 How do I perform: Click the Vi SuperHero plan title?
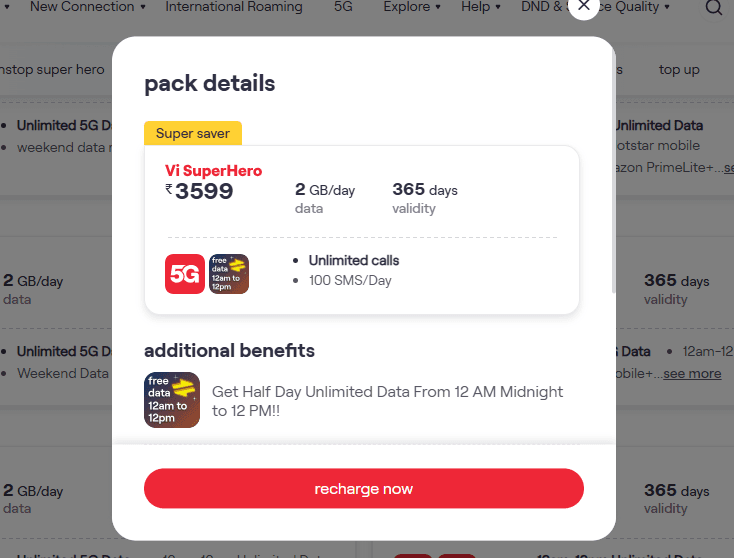[x=213, y=171]
